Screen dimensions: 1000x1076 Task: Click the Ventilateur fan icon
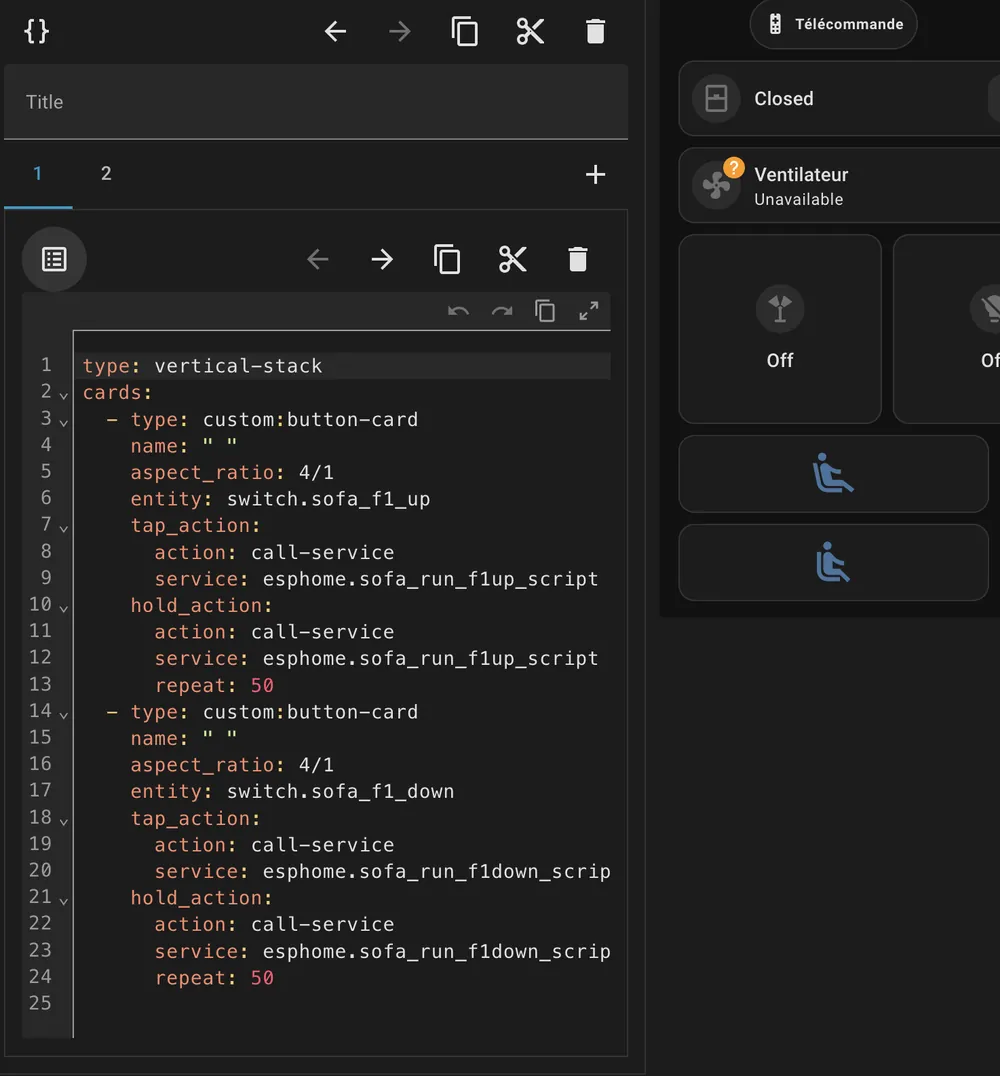(717, 185)
